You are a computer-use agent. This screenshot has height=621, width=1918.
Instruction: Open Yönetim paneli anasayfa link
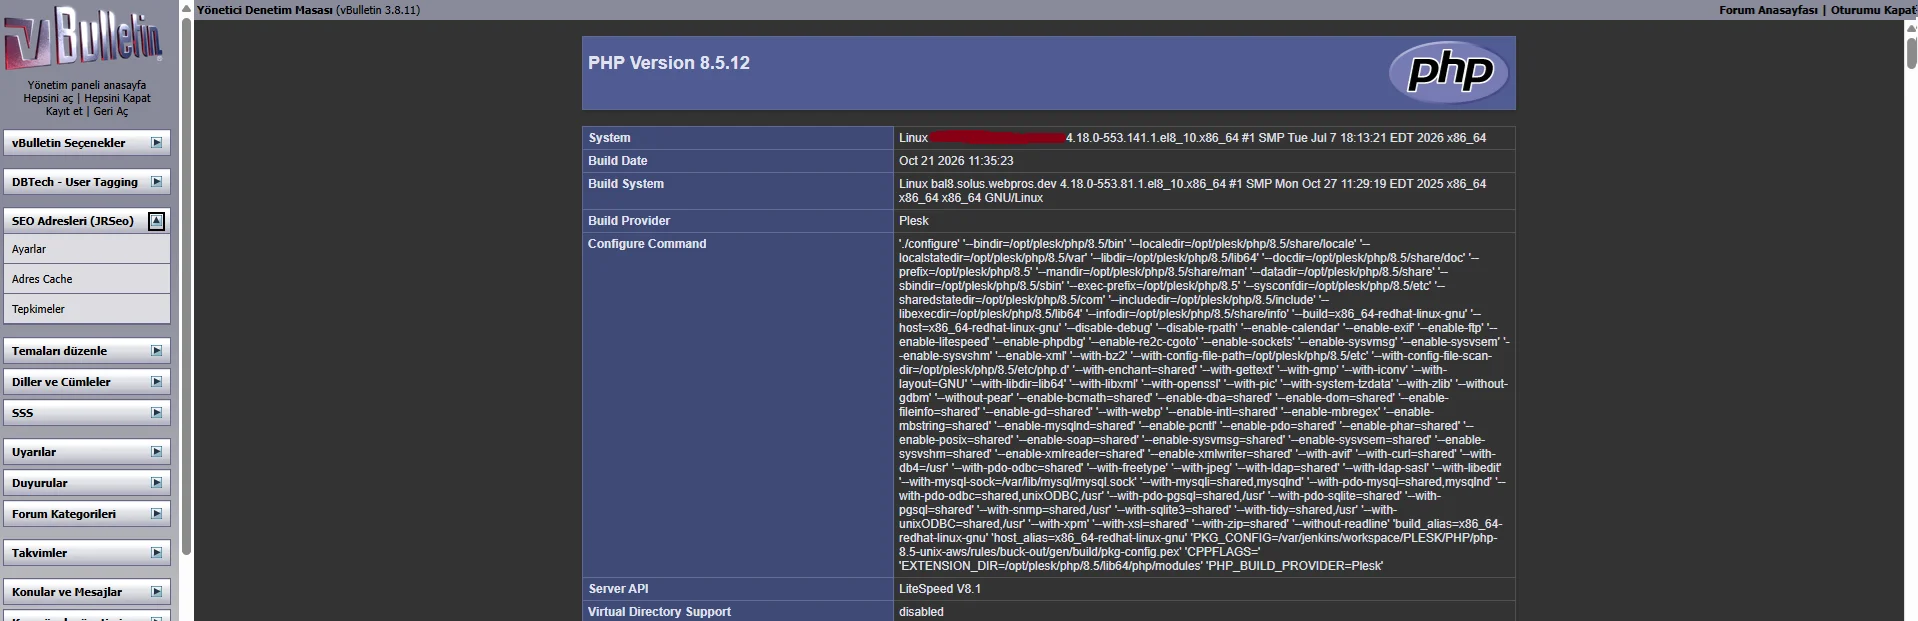coord(87,85)
